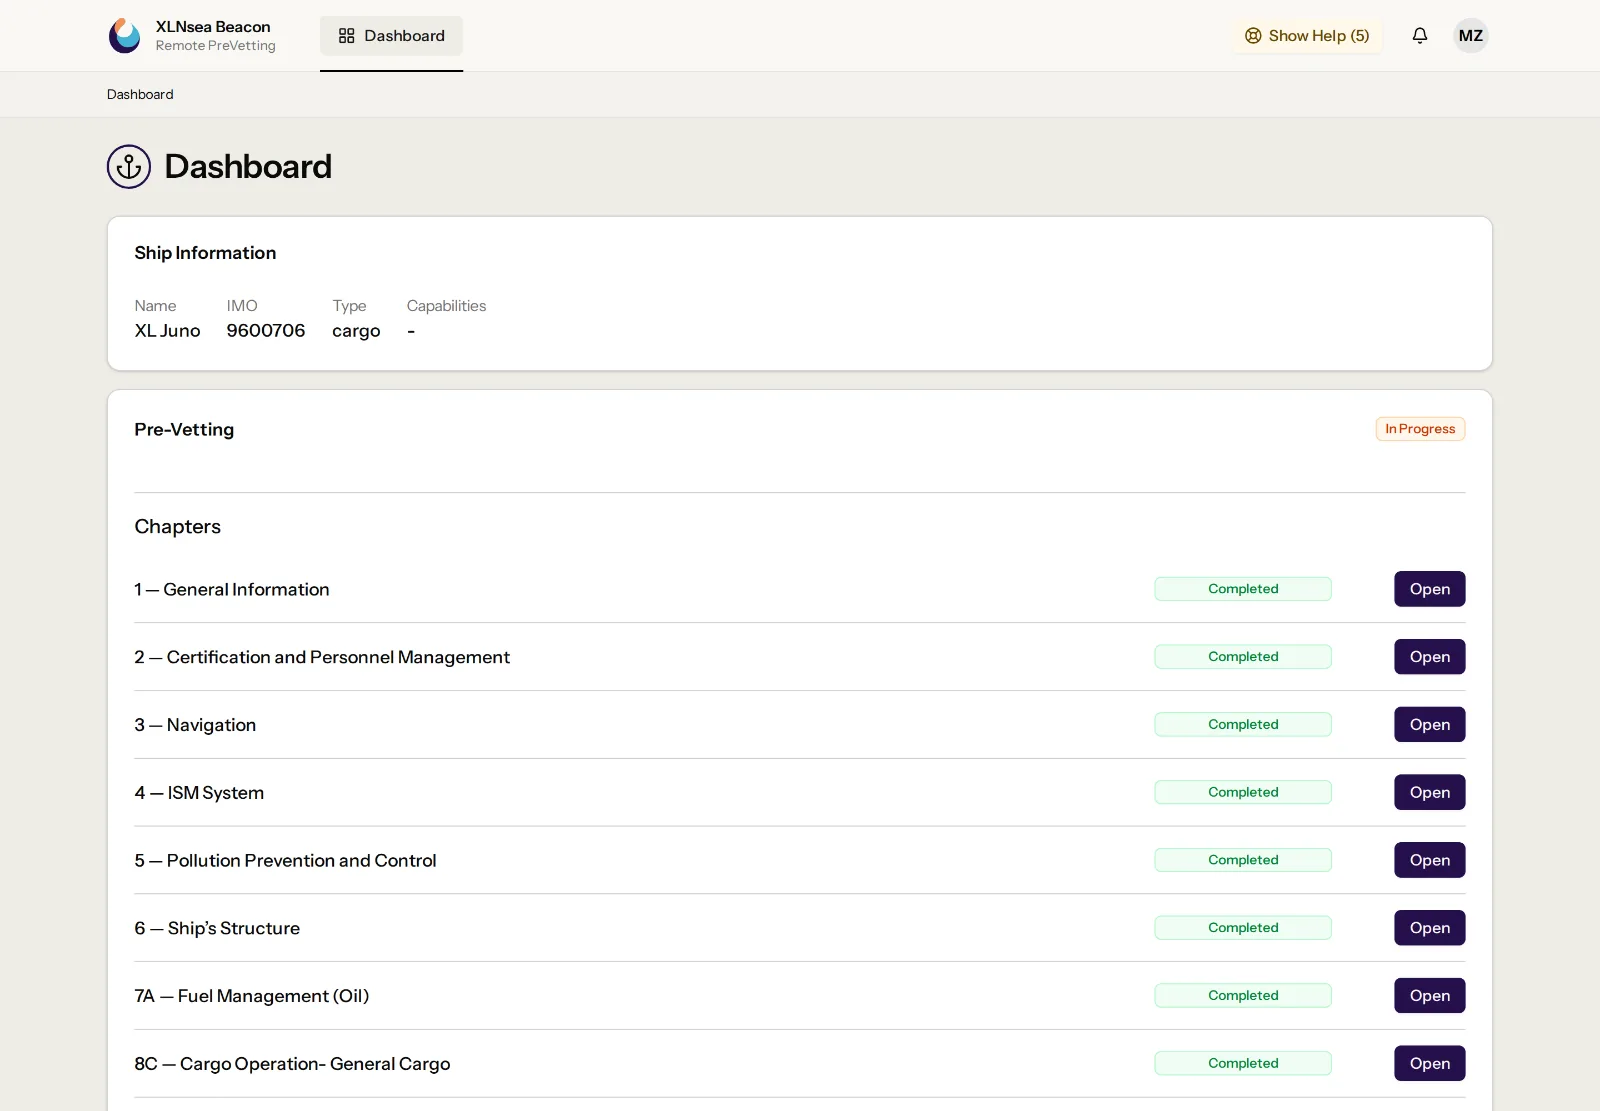Screen dimensions: 1600x1111
Task: Click the 3 — Navigation row title
Action: point(195,725)
